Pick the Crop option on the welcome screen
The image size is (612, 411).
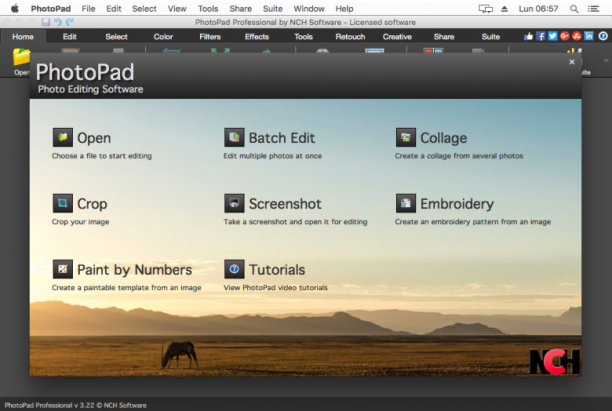point(80,203)
